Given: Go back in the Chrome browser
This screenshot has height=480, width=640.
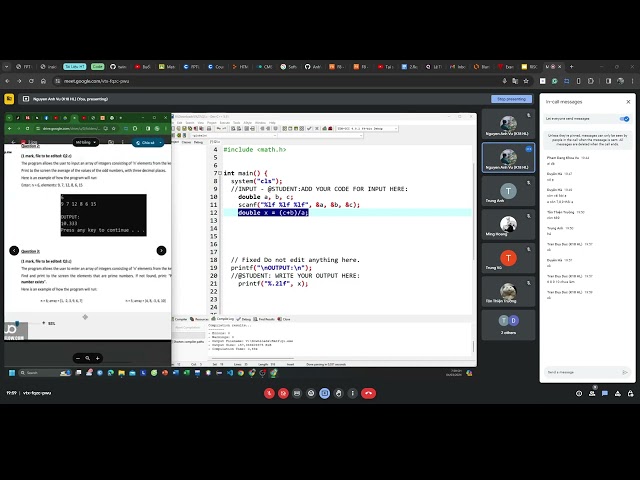Looking at the screenshot, I should click(x=7, y=81).
